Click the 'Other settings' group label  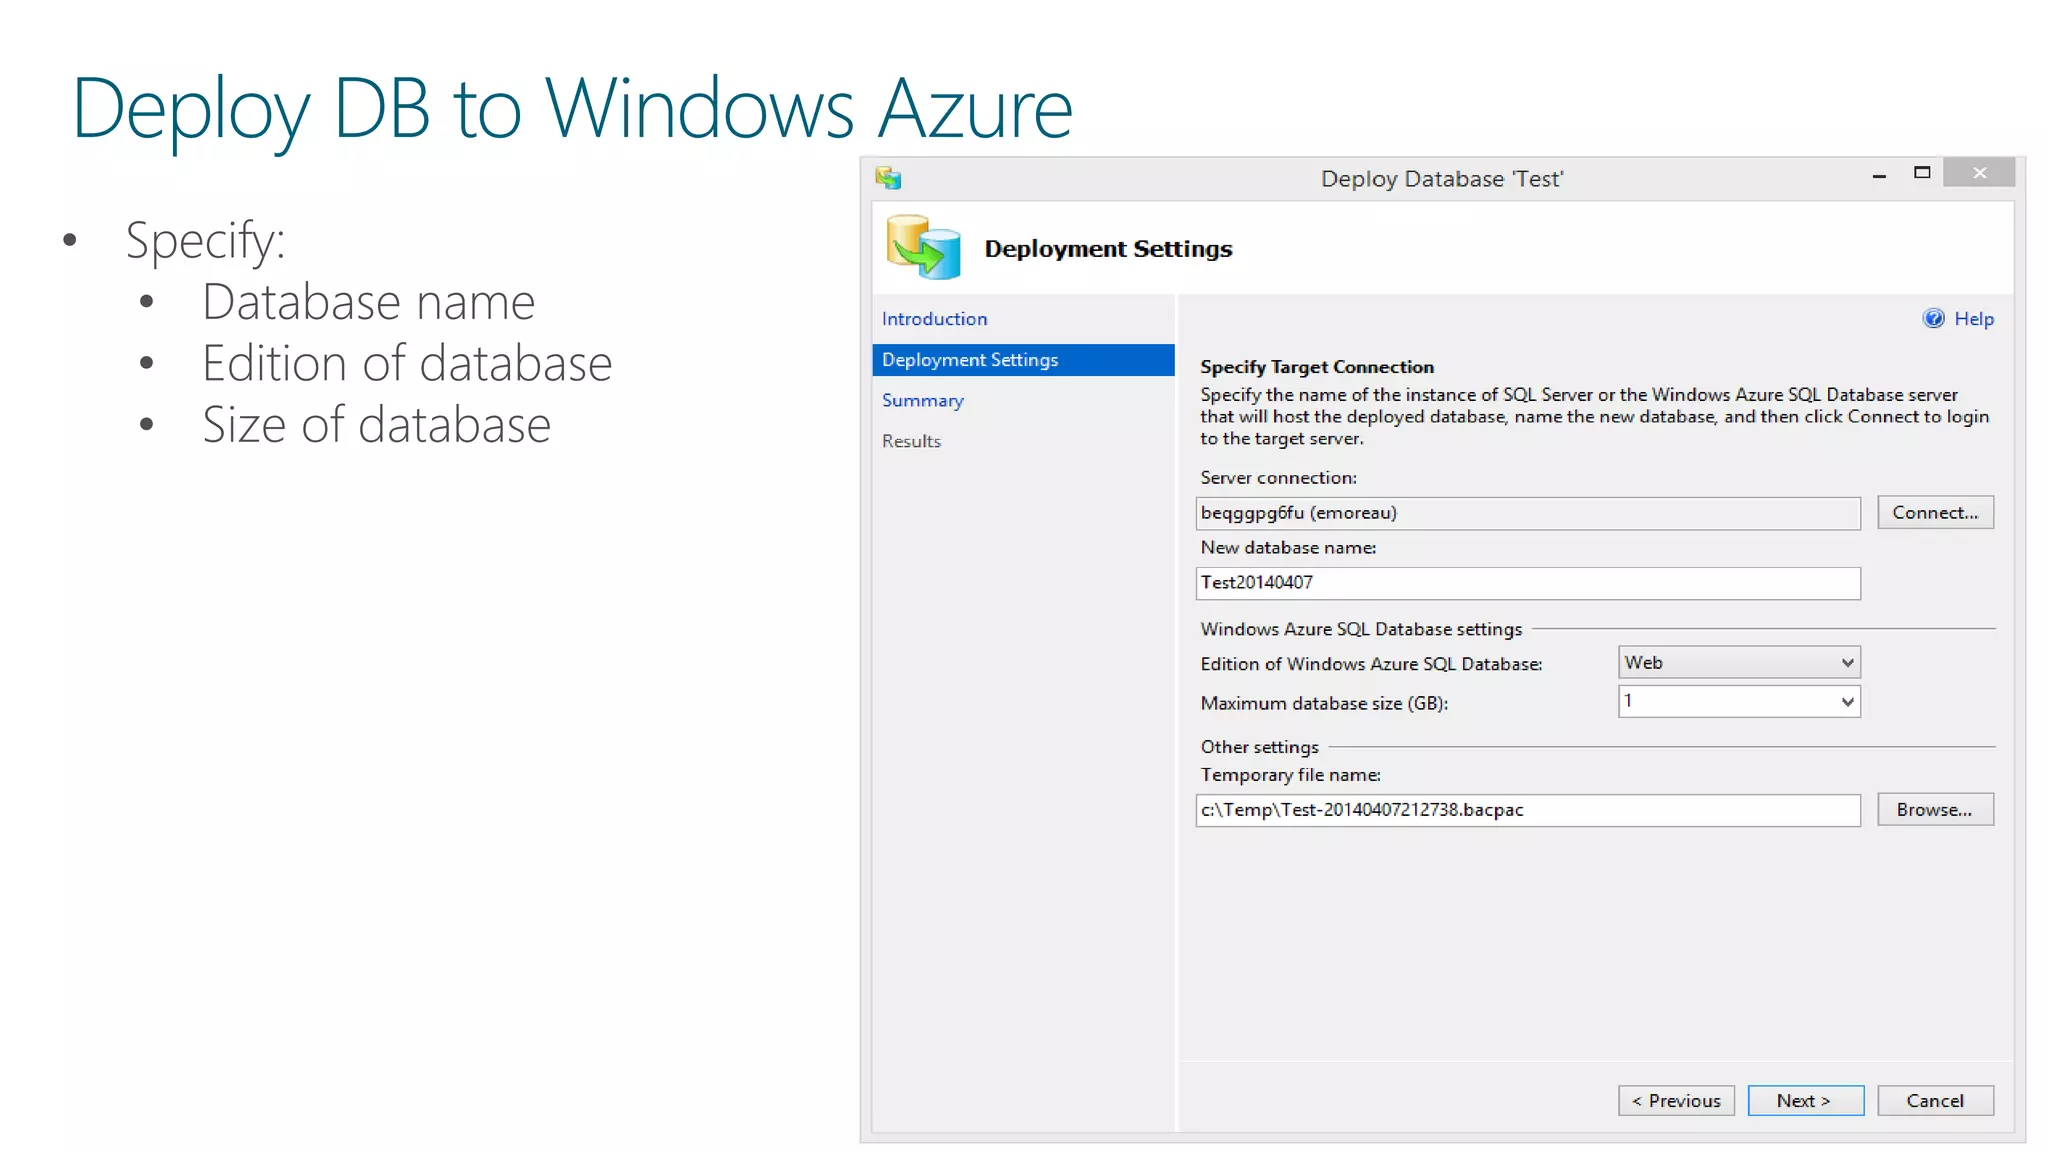tap(1259, 747)
